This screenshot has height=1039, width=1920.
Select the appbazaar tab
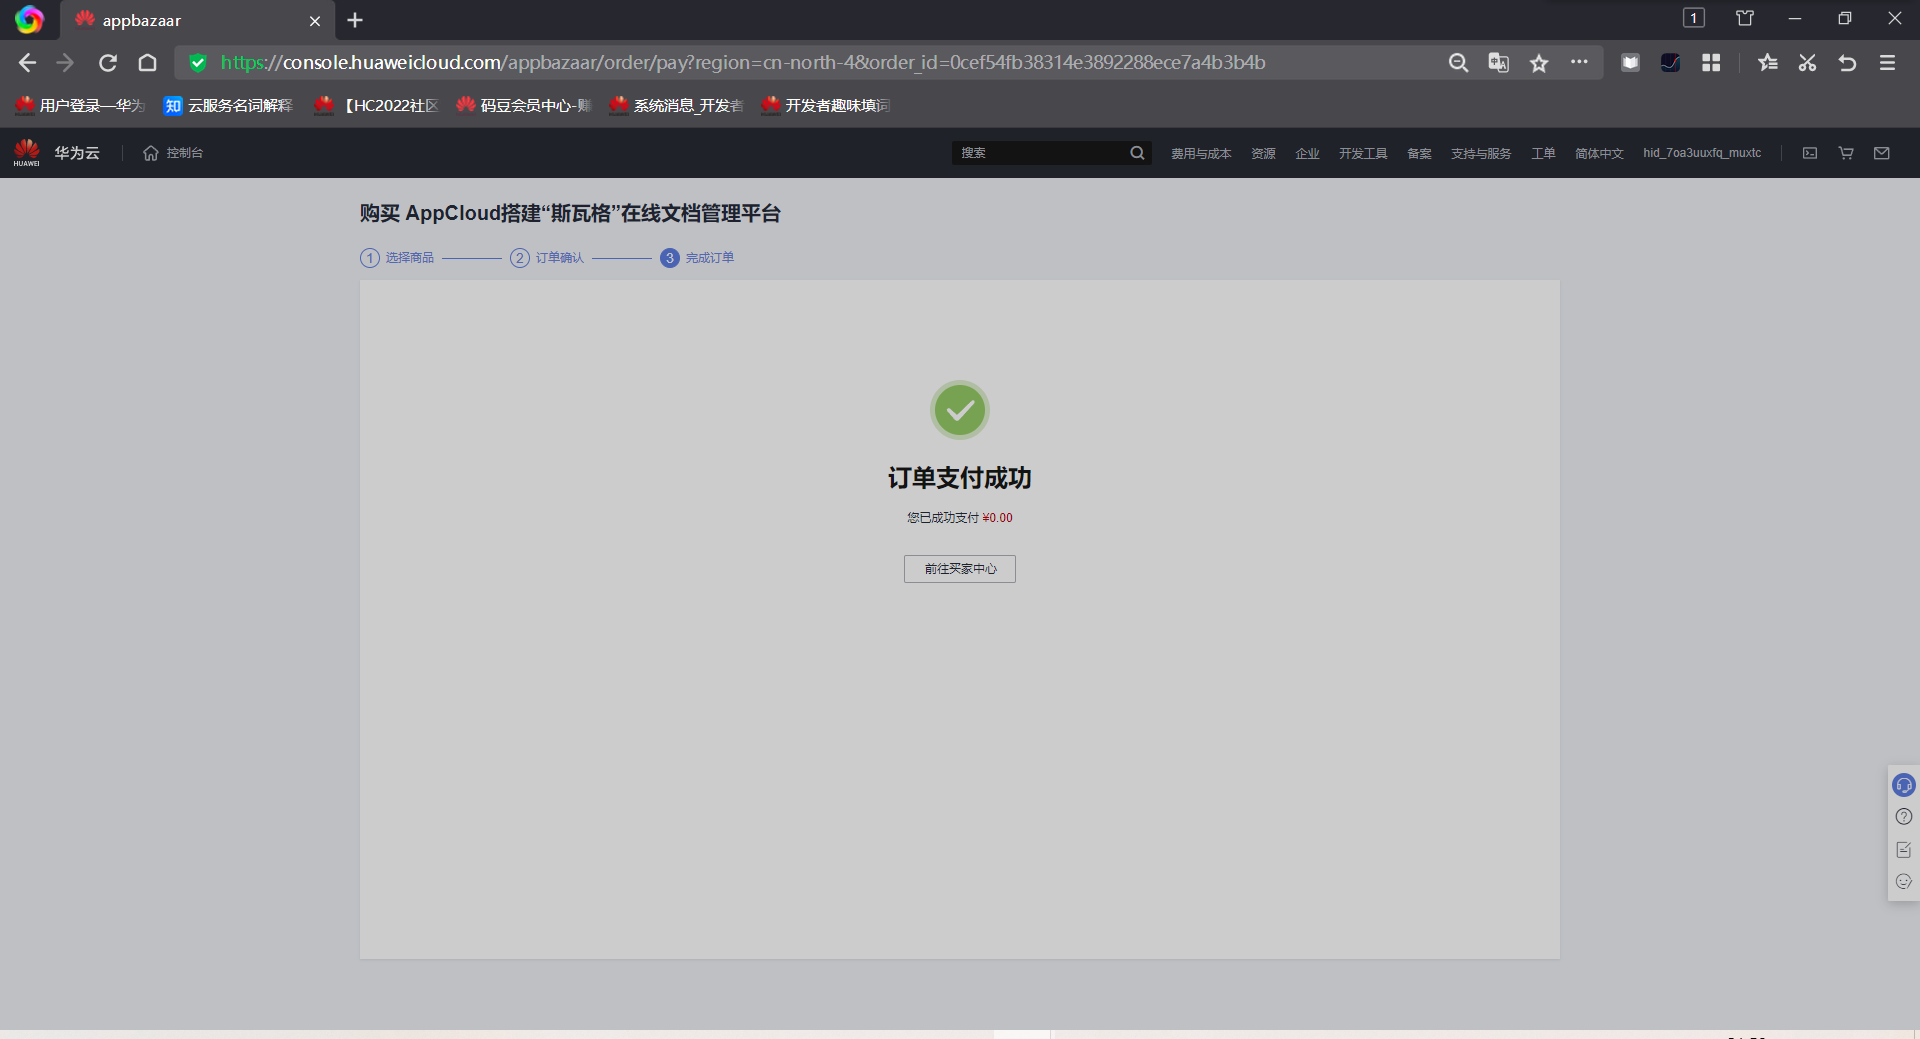[x=197, y=21]
